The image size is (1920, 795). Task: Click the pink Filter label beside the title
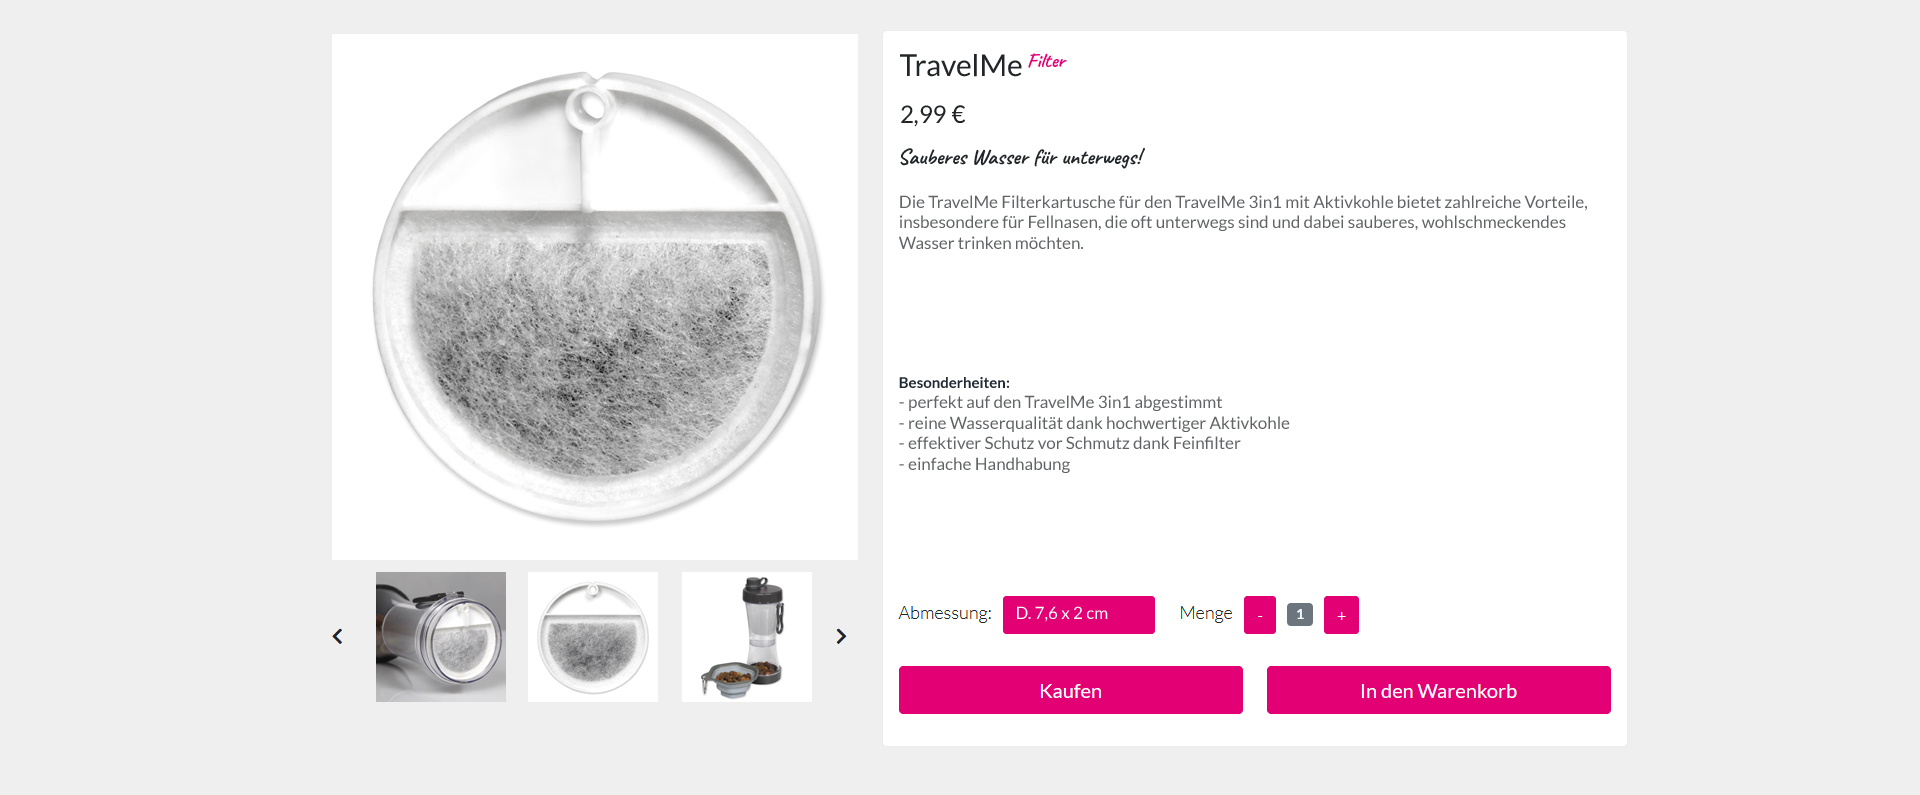click(1047, 61)
